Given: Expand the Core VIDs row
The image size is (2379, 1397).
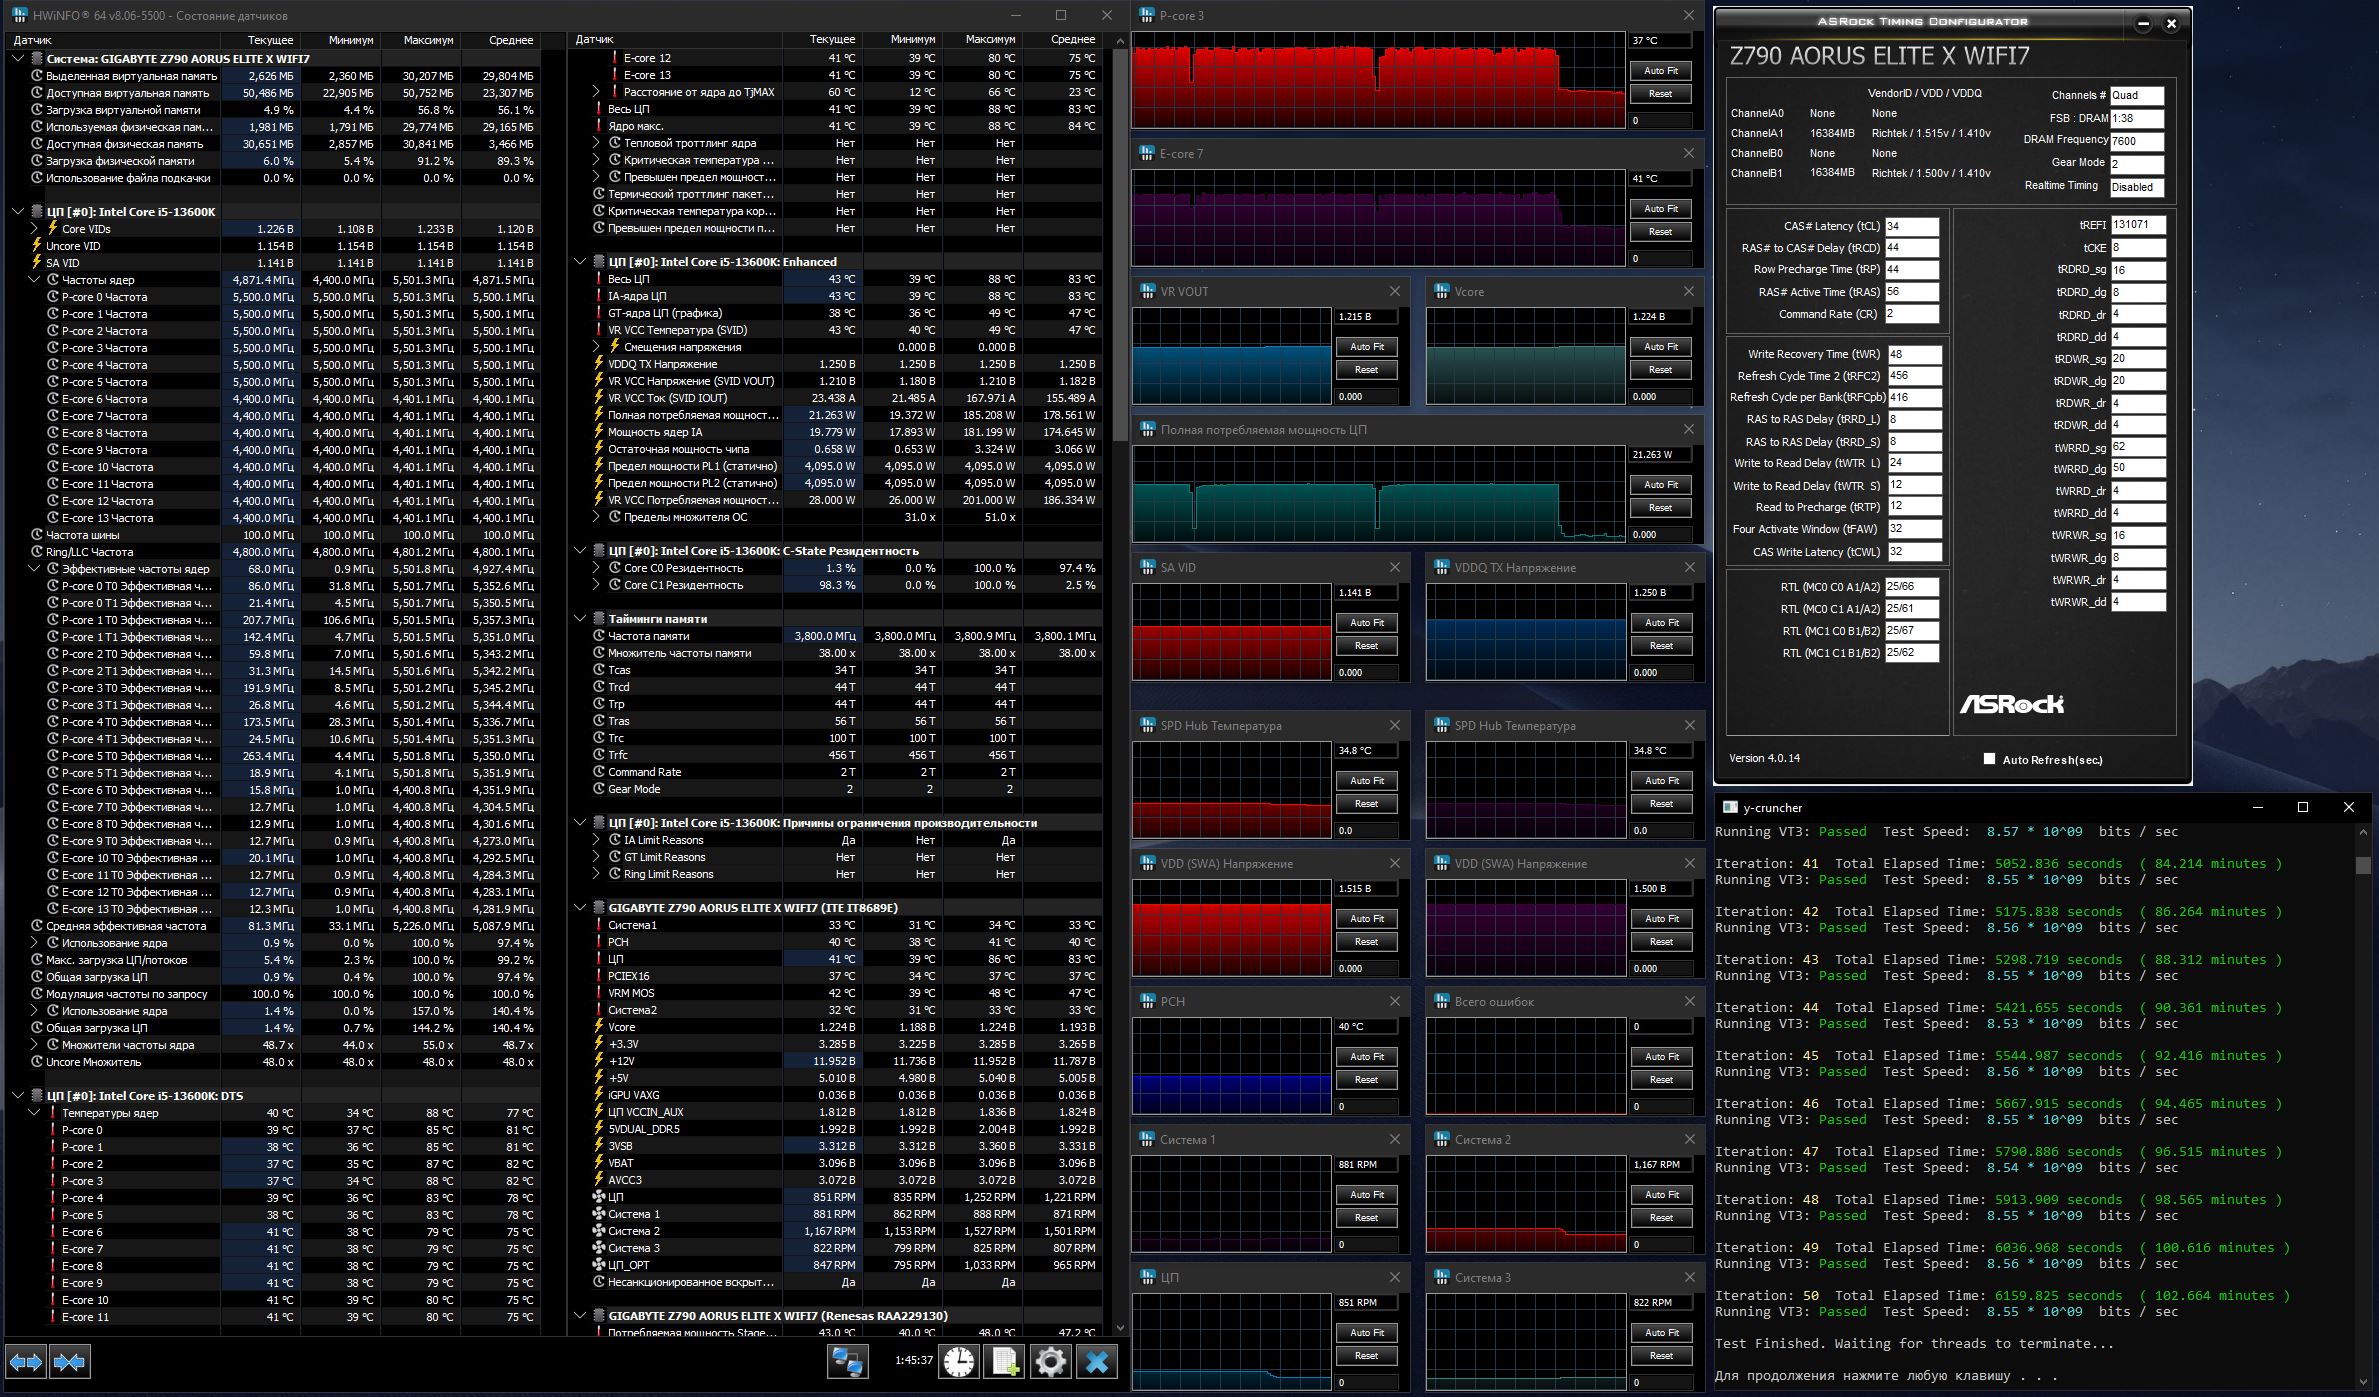Looking at the screenshot, I should pos(35,229).
